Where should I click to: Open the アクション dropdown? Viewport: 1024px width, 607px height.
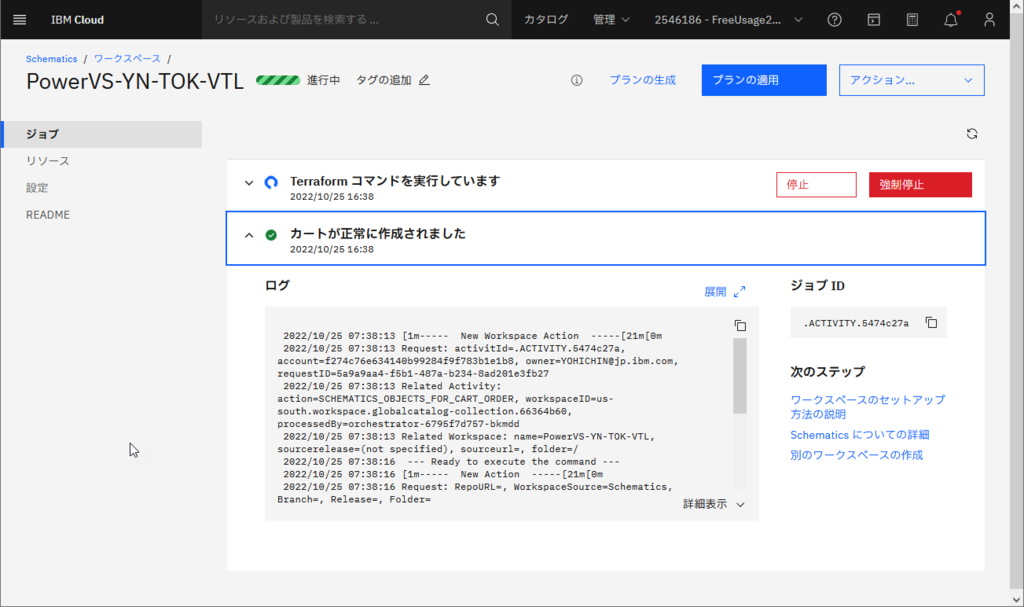(x=912, y=80)
